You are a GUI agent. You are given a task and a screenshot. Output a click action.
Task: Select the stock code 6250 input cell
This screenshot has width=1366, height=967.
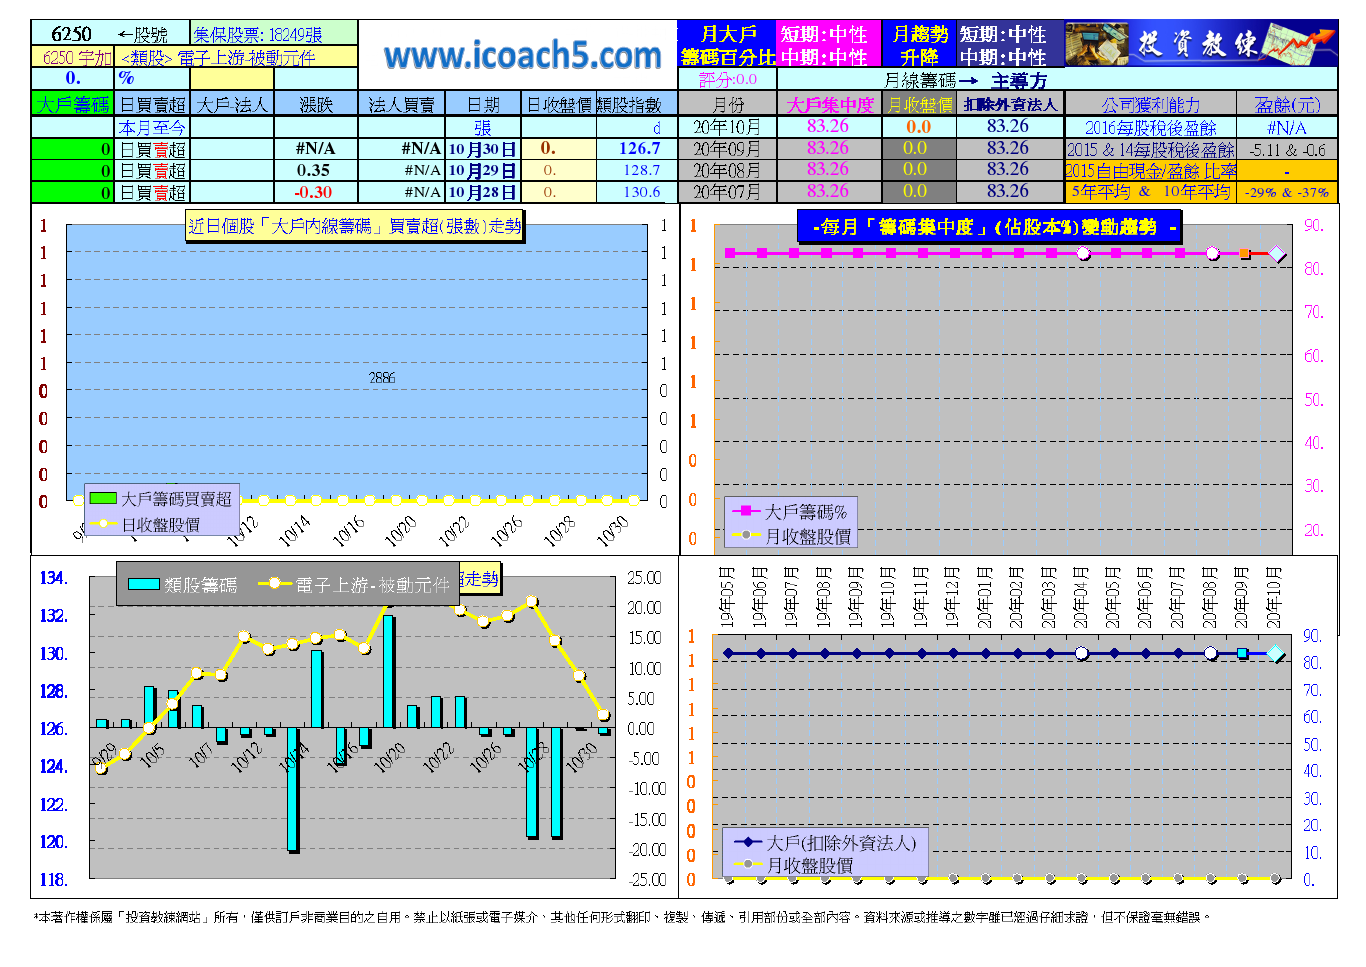pos(72,34)
